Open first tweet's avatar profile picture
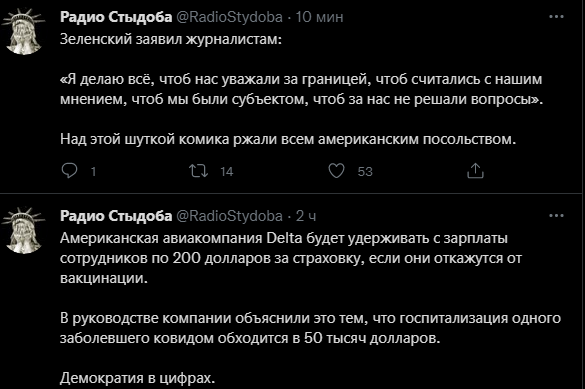 point(24,32)
